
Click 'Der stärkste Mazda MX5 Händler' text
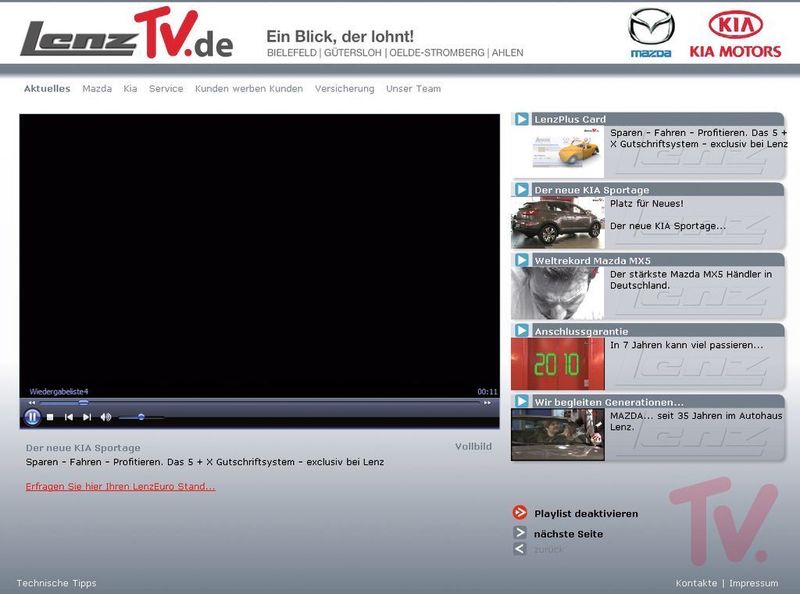(x=691, y=280)
